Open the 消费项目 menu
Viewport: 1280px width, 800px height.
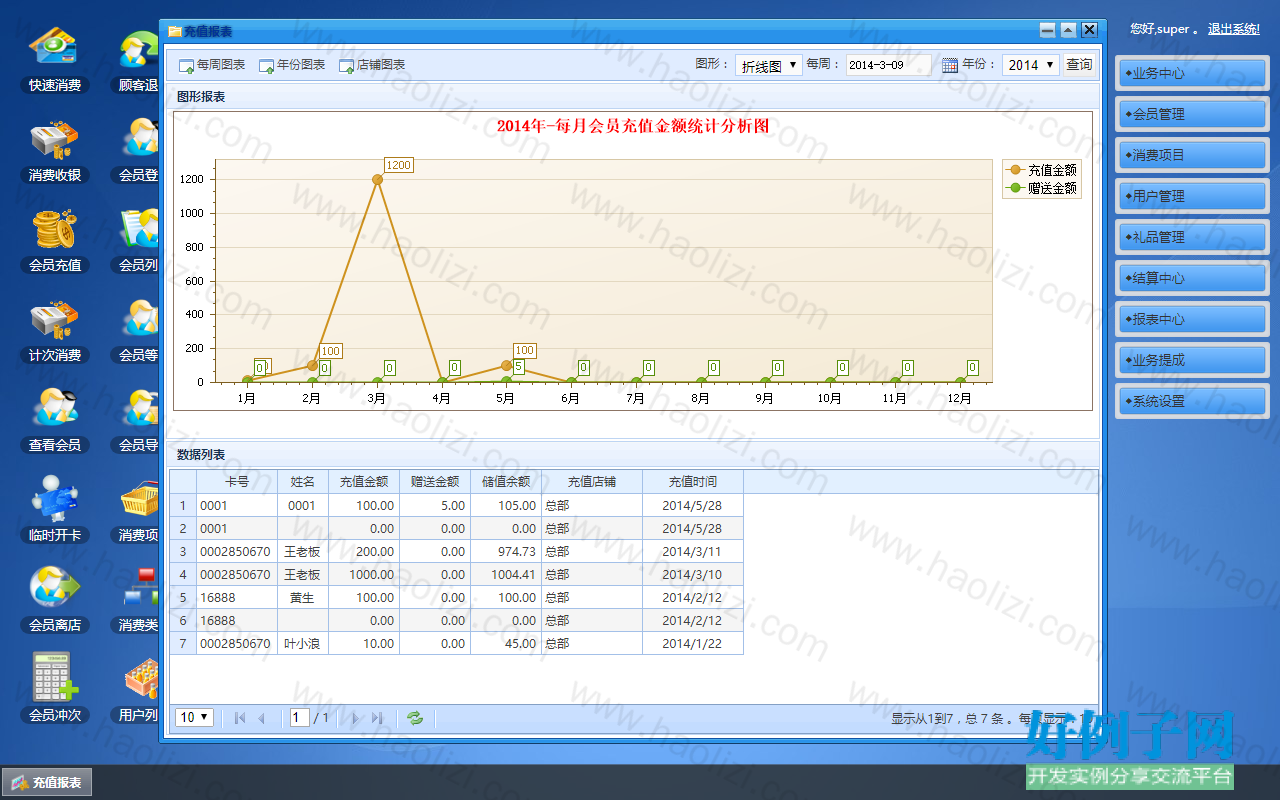[x=1192, y=155]
